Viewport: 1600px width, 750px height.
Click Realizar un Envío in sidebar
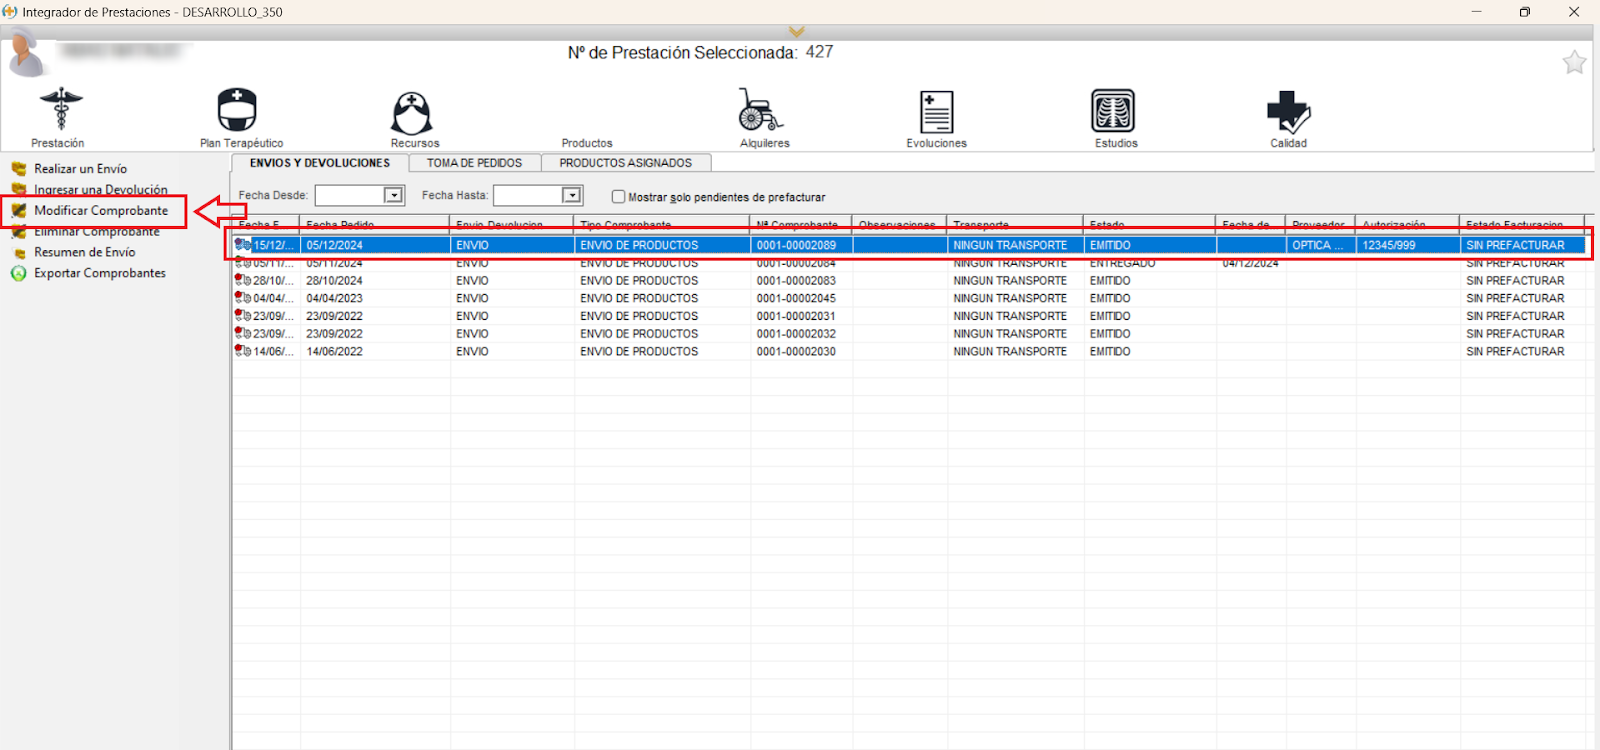pyautogui.click(x=80, y=169)
